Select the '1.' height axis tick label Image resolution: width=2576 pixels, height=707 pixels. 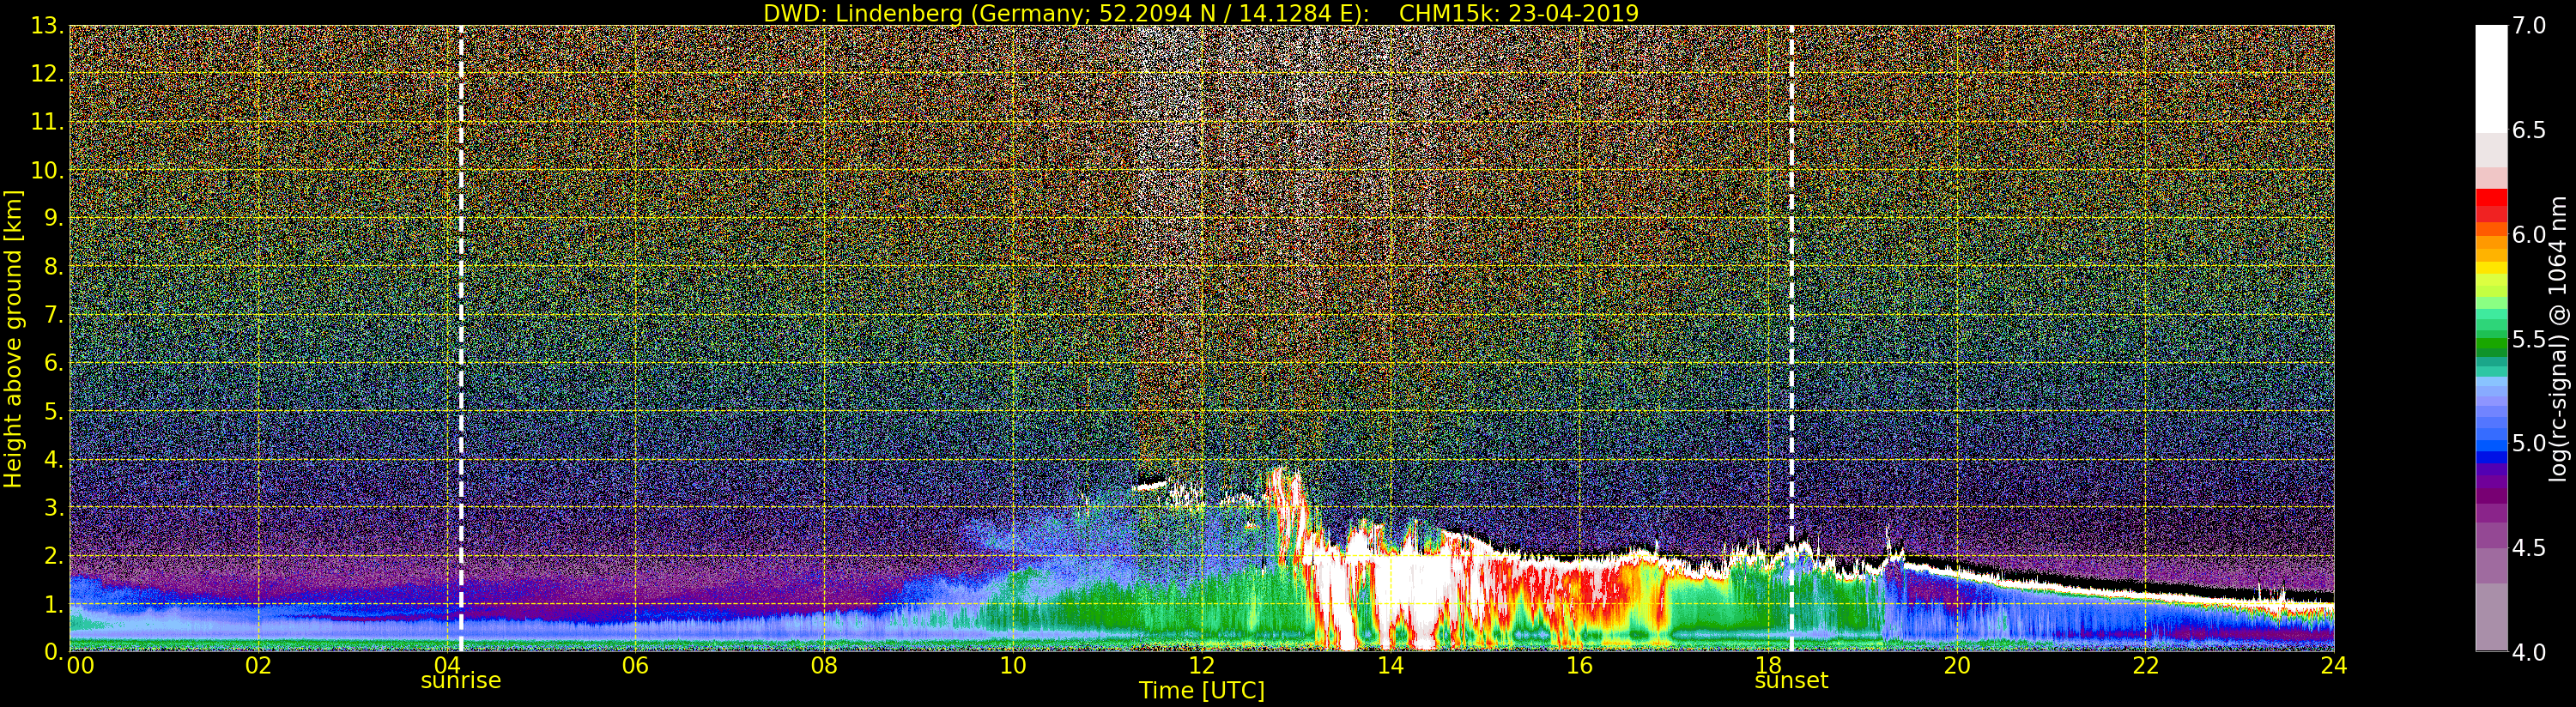pos(54,604)
